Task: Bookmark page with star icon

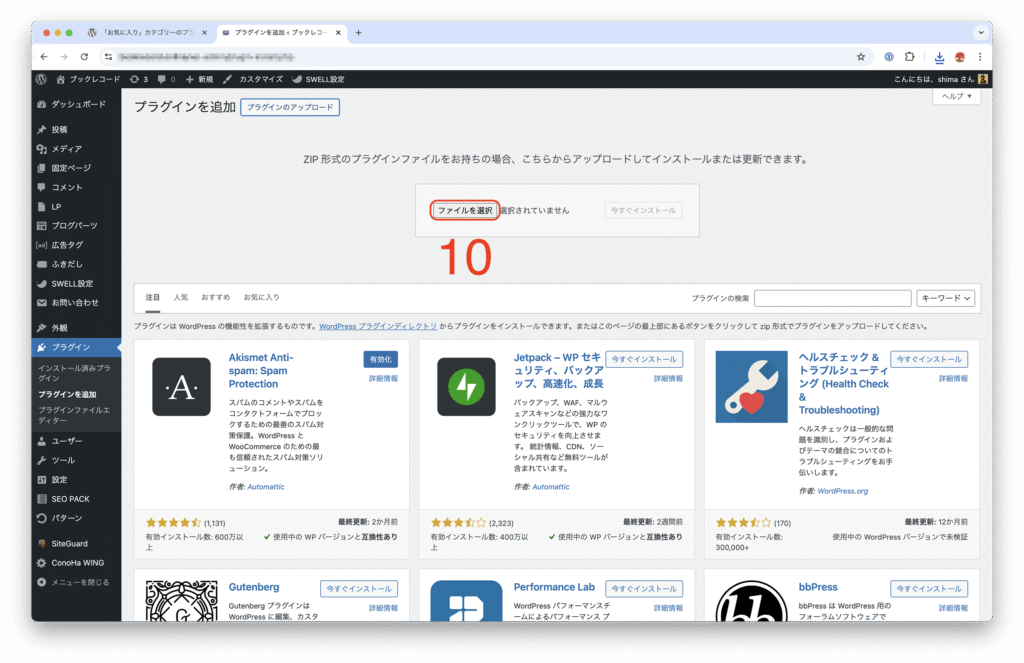Action: [x=861, y=57]
